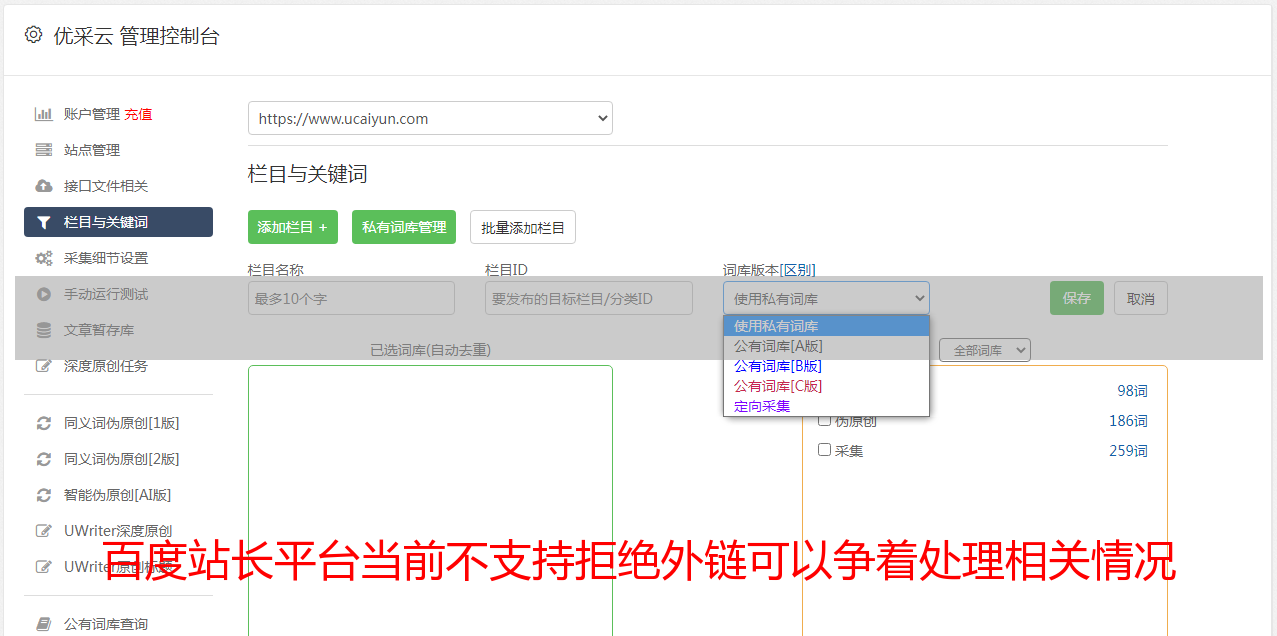Click the 栏目ID input field
1277x636 pixels.
tap(589, 298)
